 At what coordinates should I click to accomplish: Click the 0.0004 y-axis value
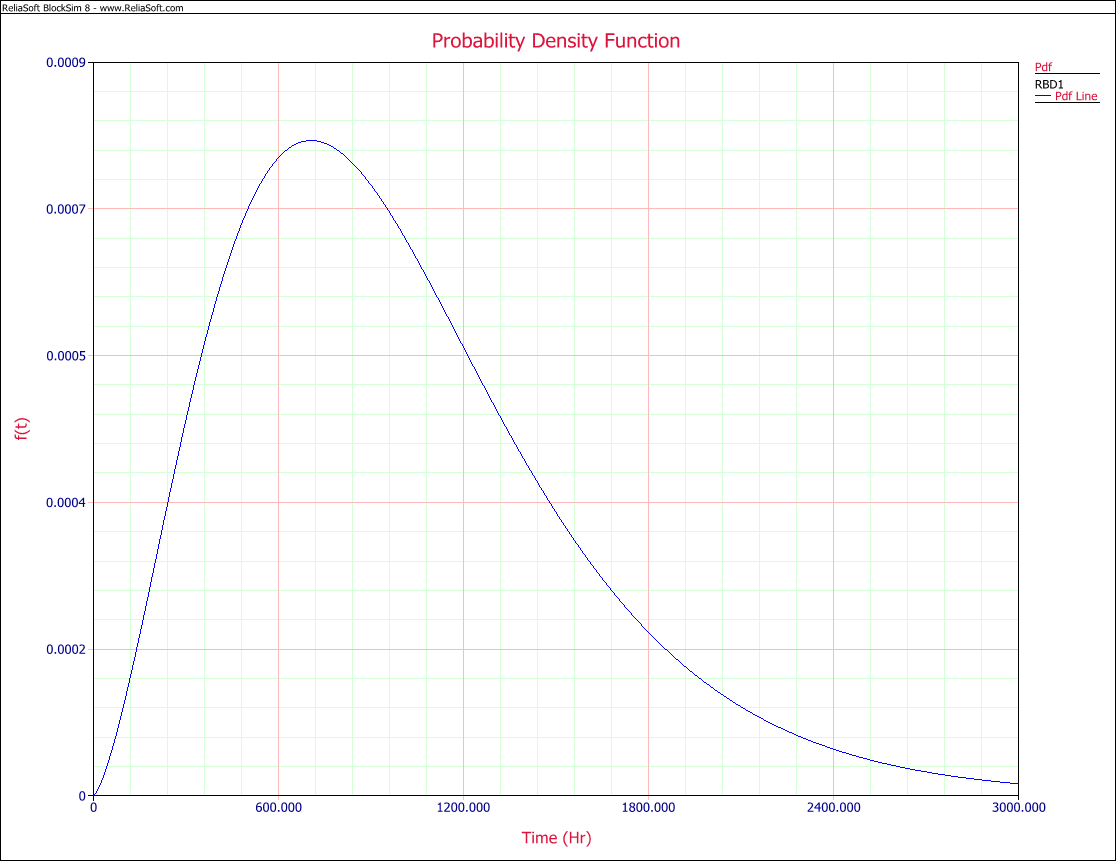coord(65,503)
